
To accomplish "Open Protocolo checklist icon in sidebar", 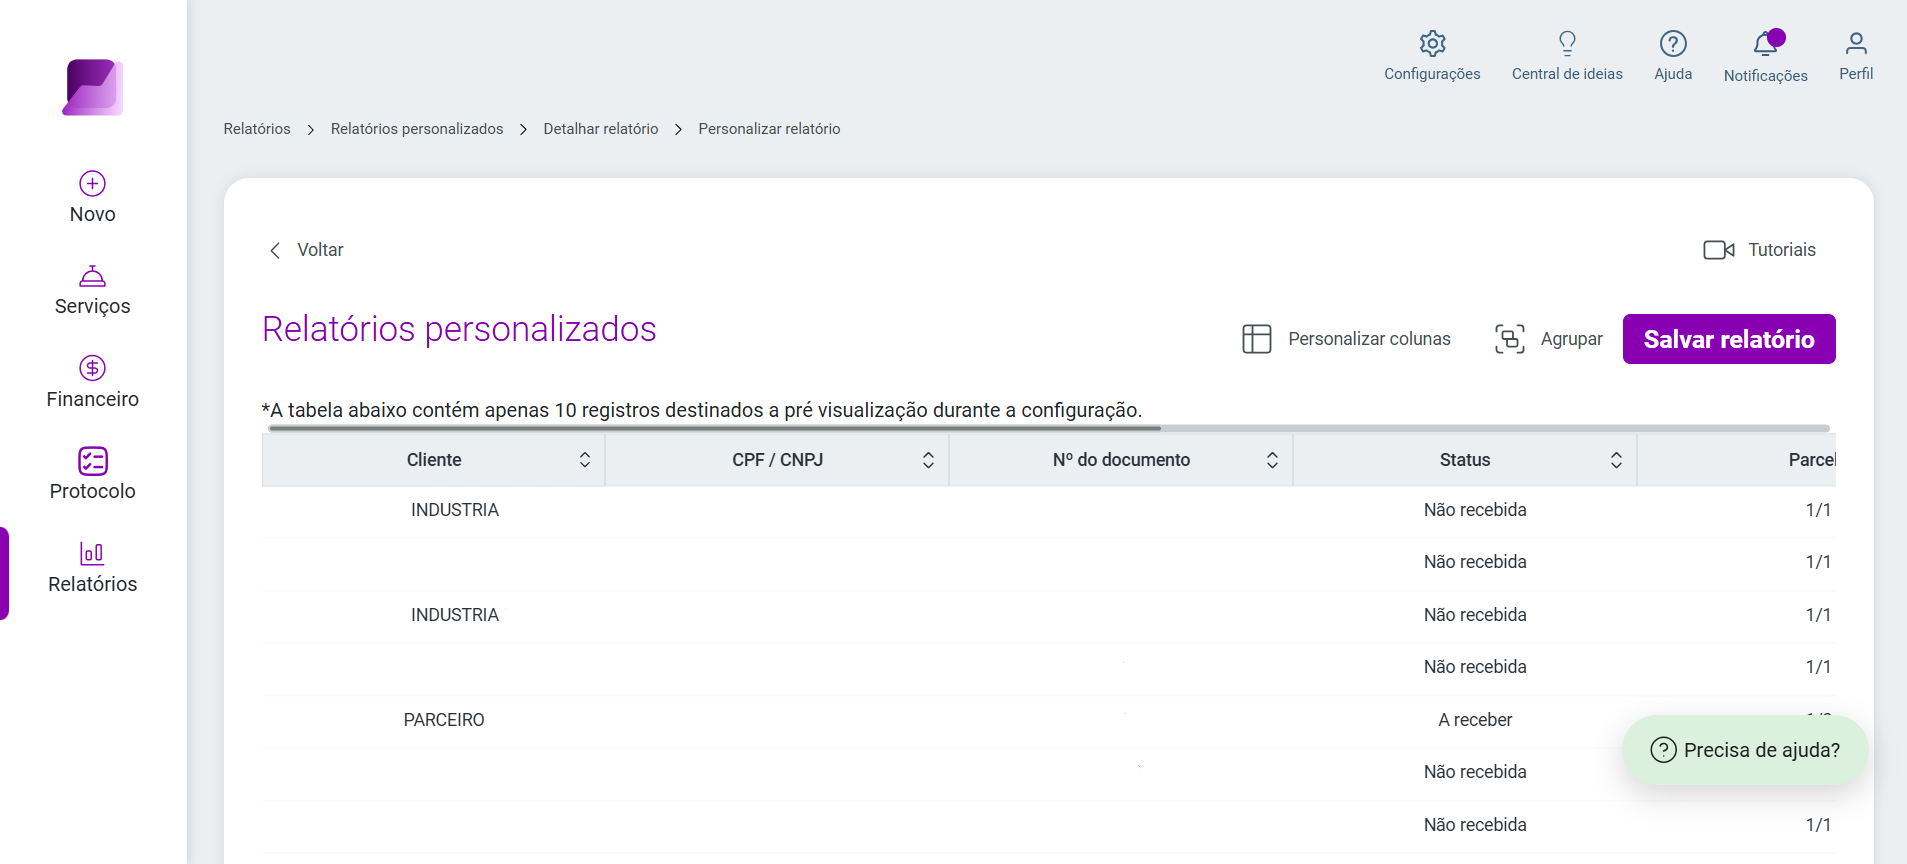I will point(93,460).
